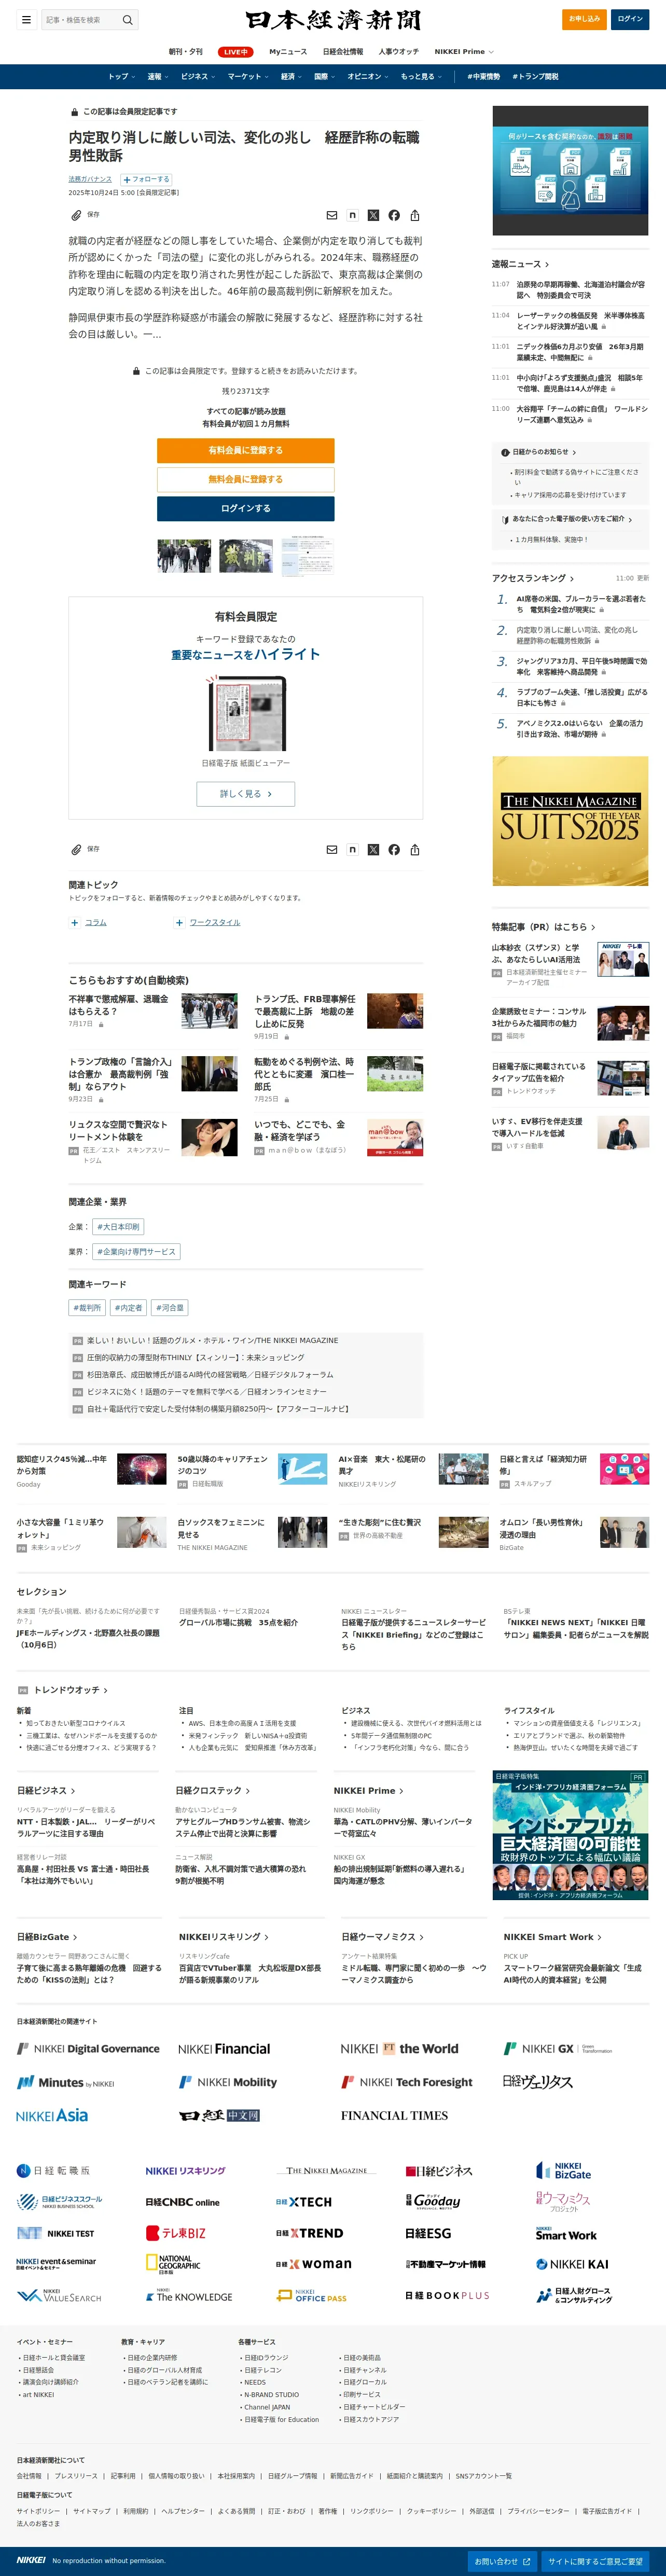The image size is (666, 2576).
Task: Click the blue ログイン header button
Action: coord(631,19)
